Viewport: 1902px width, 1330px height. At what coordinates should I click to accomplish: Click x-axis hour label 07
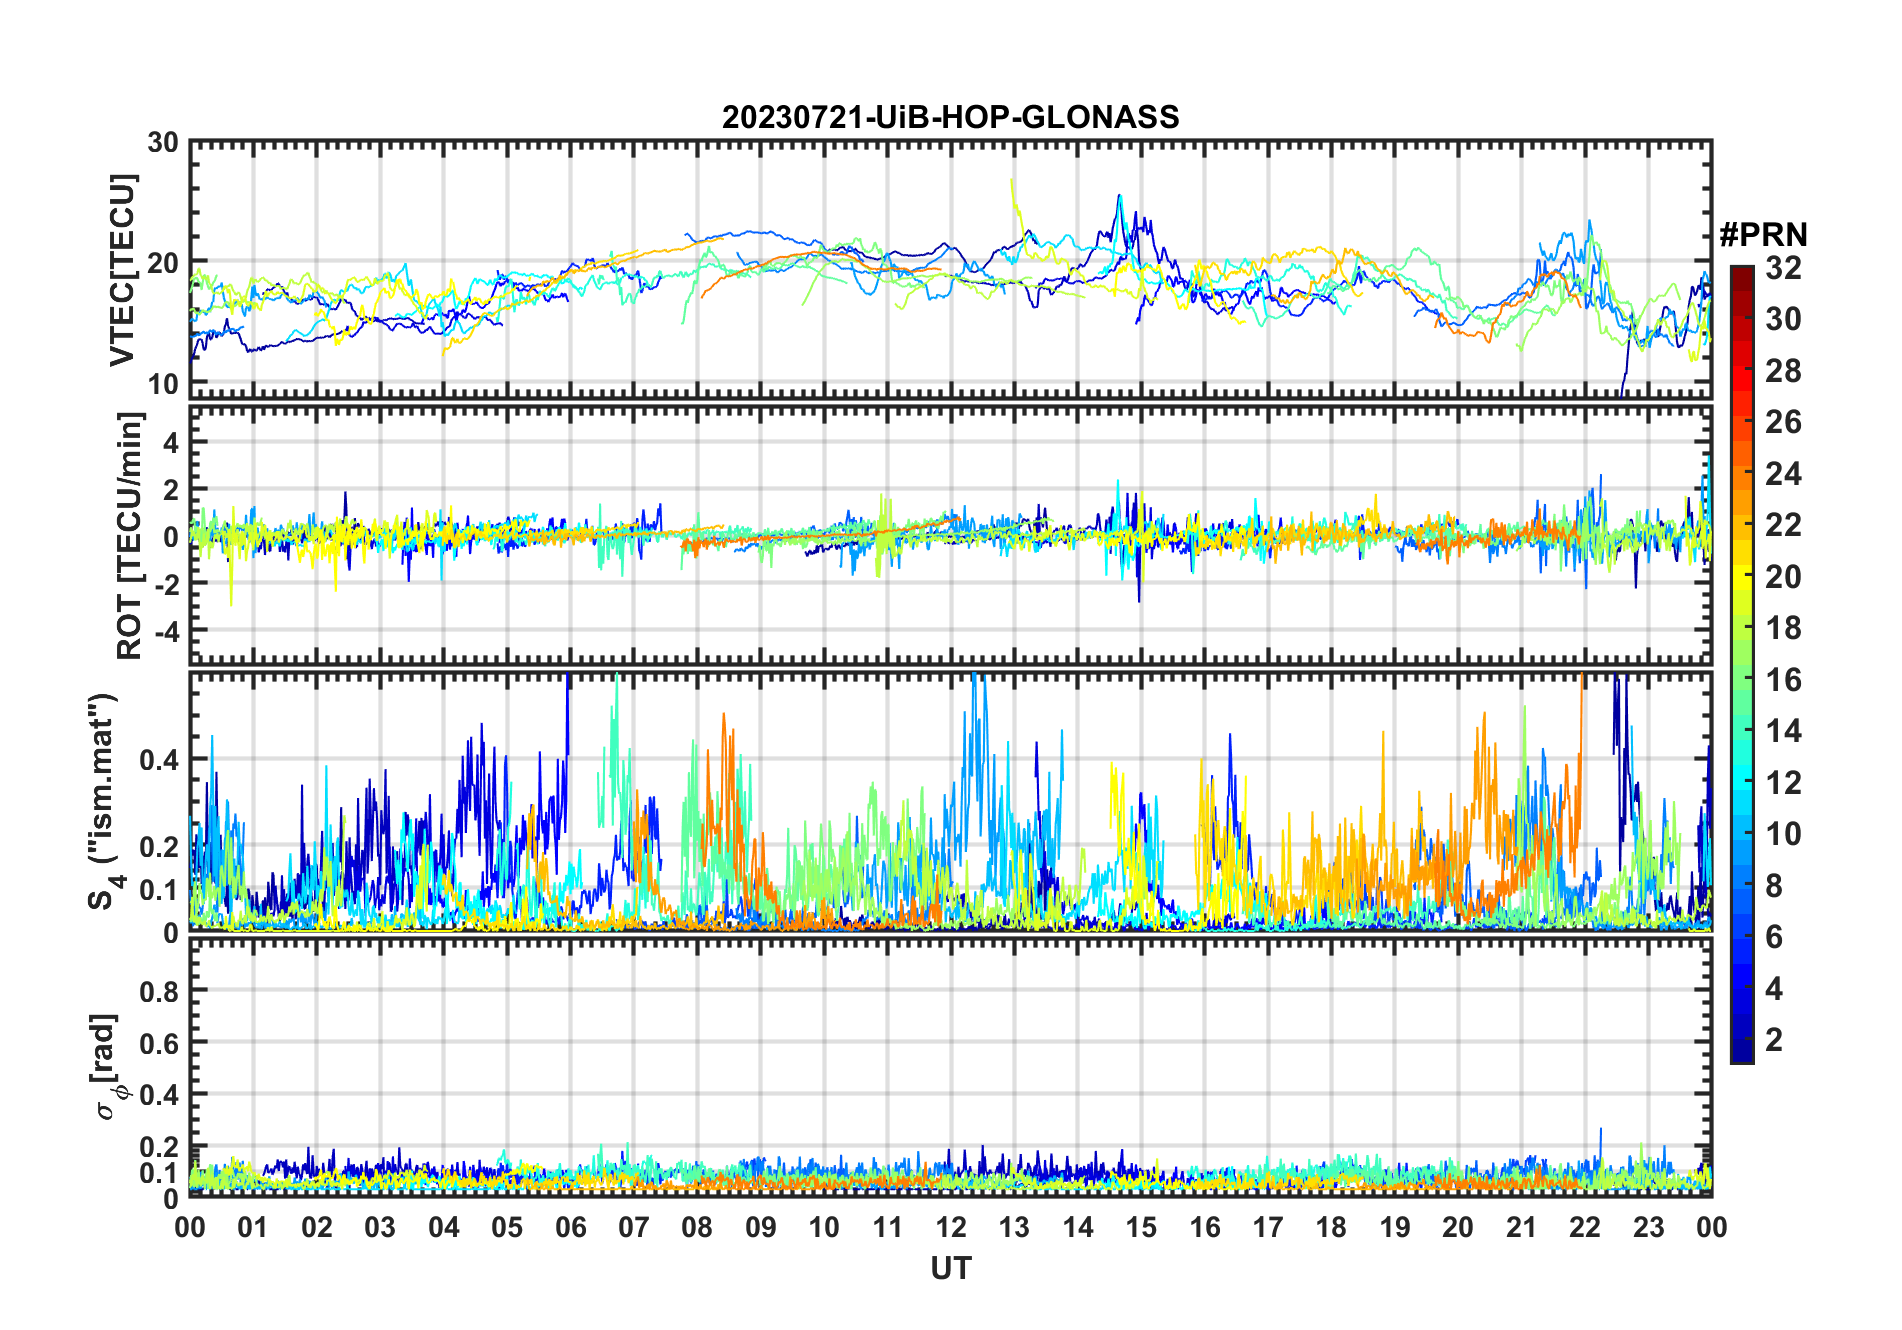[634, 1227]
